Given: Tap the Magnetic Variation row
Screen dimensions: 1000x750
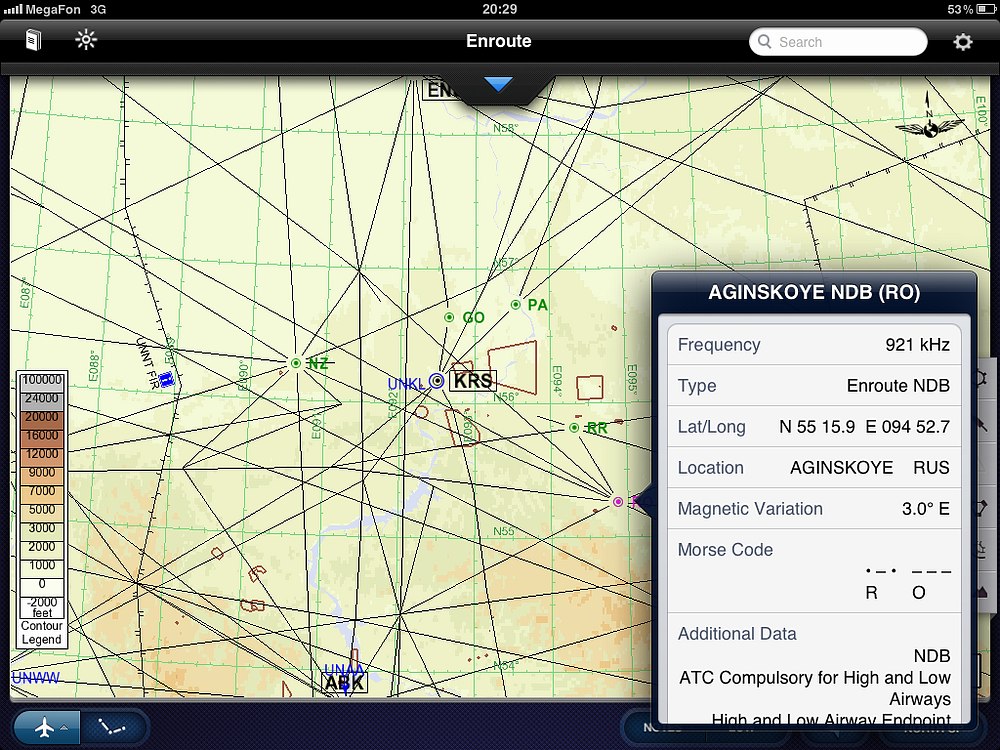Looking at the screenshot, I should click(x=813, y=509).
